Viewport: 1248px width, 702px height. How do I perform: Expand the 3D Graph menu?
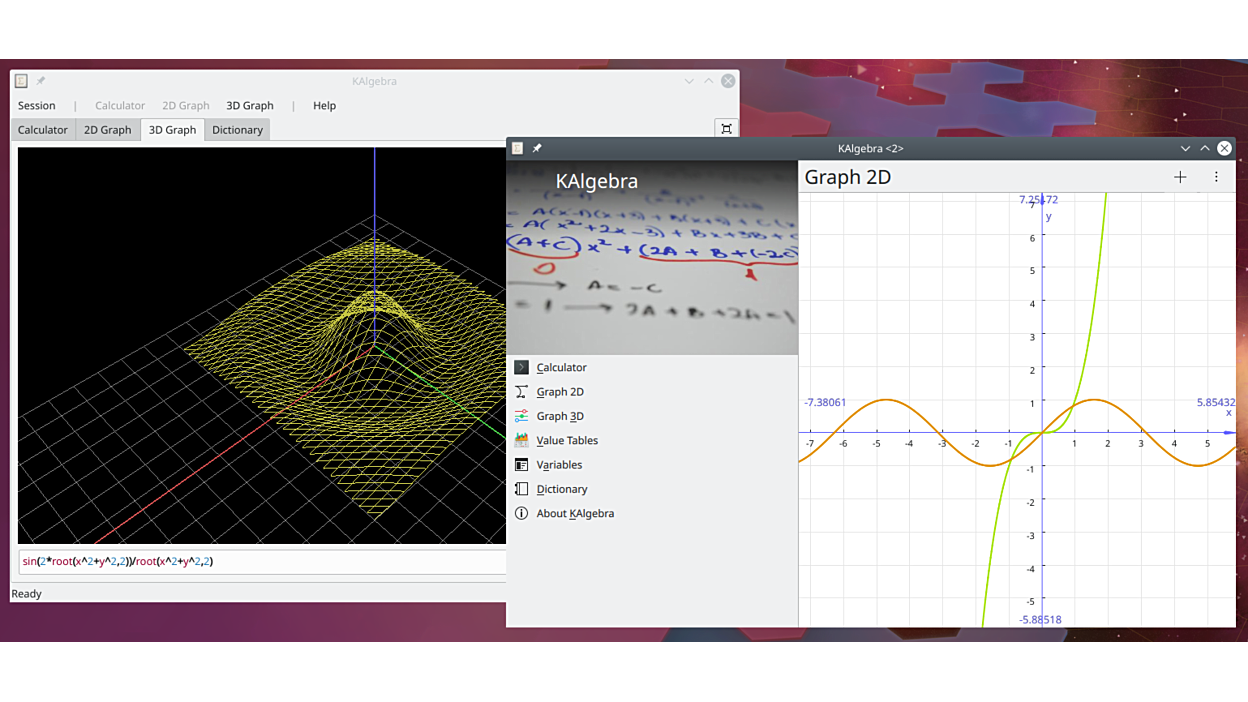250,105
